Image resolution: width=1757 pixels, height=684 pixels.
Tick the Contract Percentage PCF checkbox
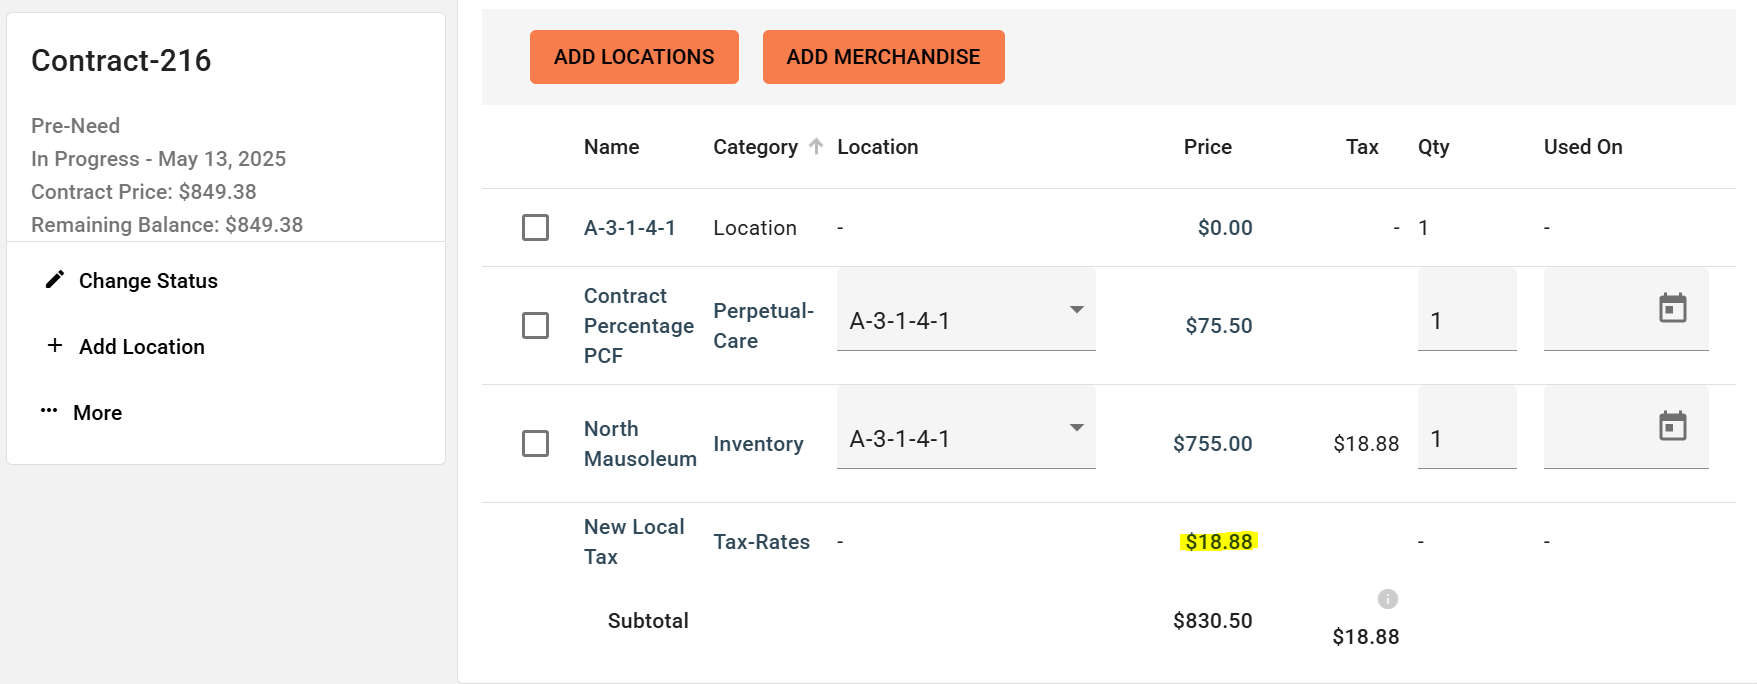click(x=535, y=325)
